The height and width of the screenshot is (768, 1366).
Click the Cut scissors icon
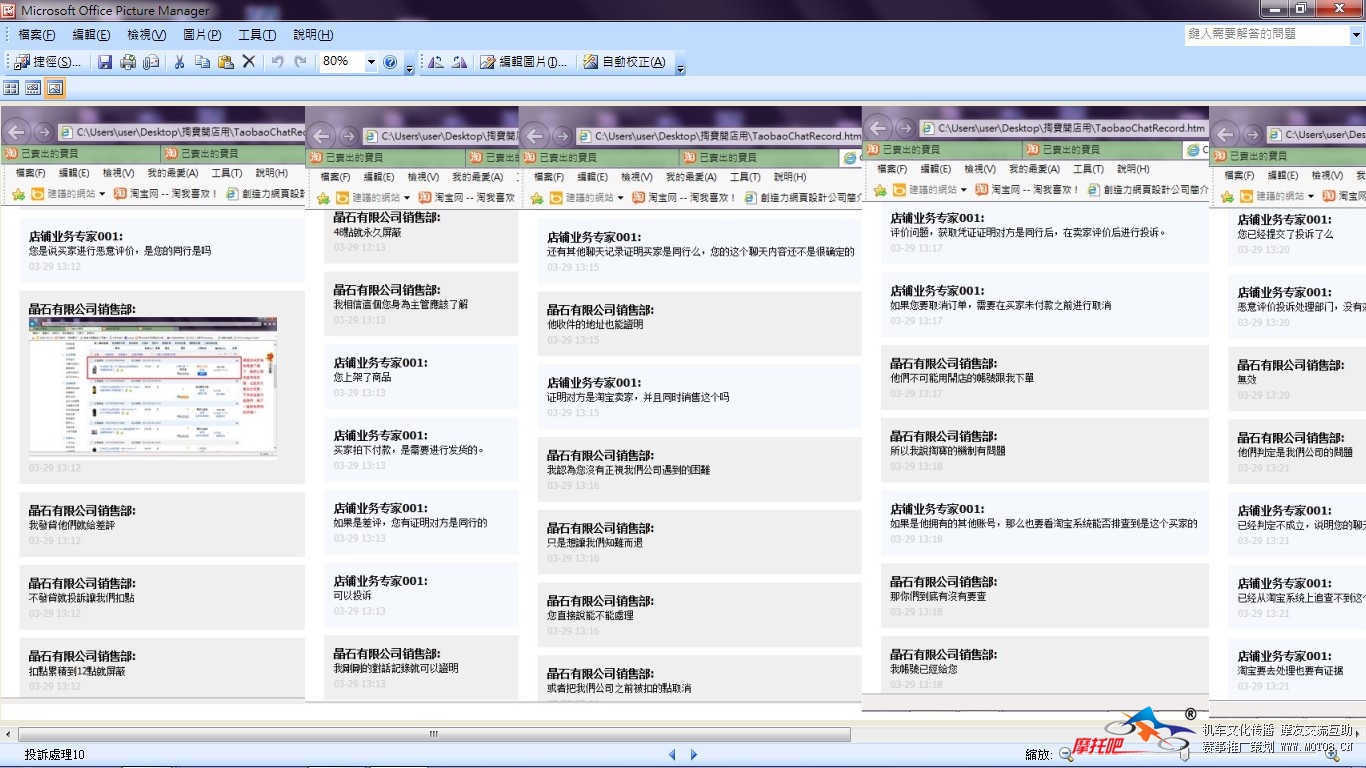click(x=179, y=62)
